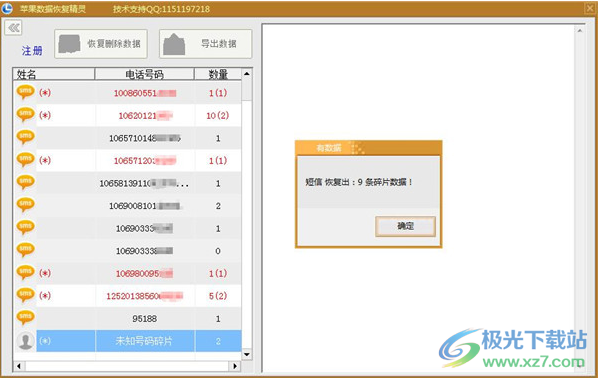Screen dimensions: 598x378
Task: Select SMS icon for row 100860551
Action: click(x=26, y=92)
